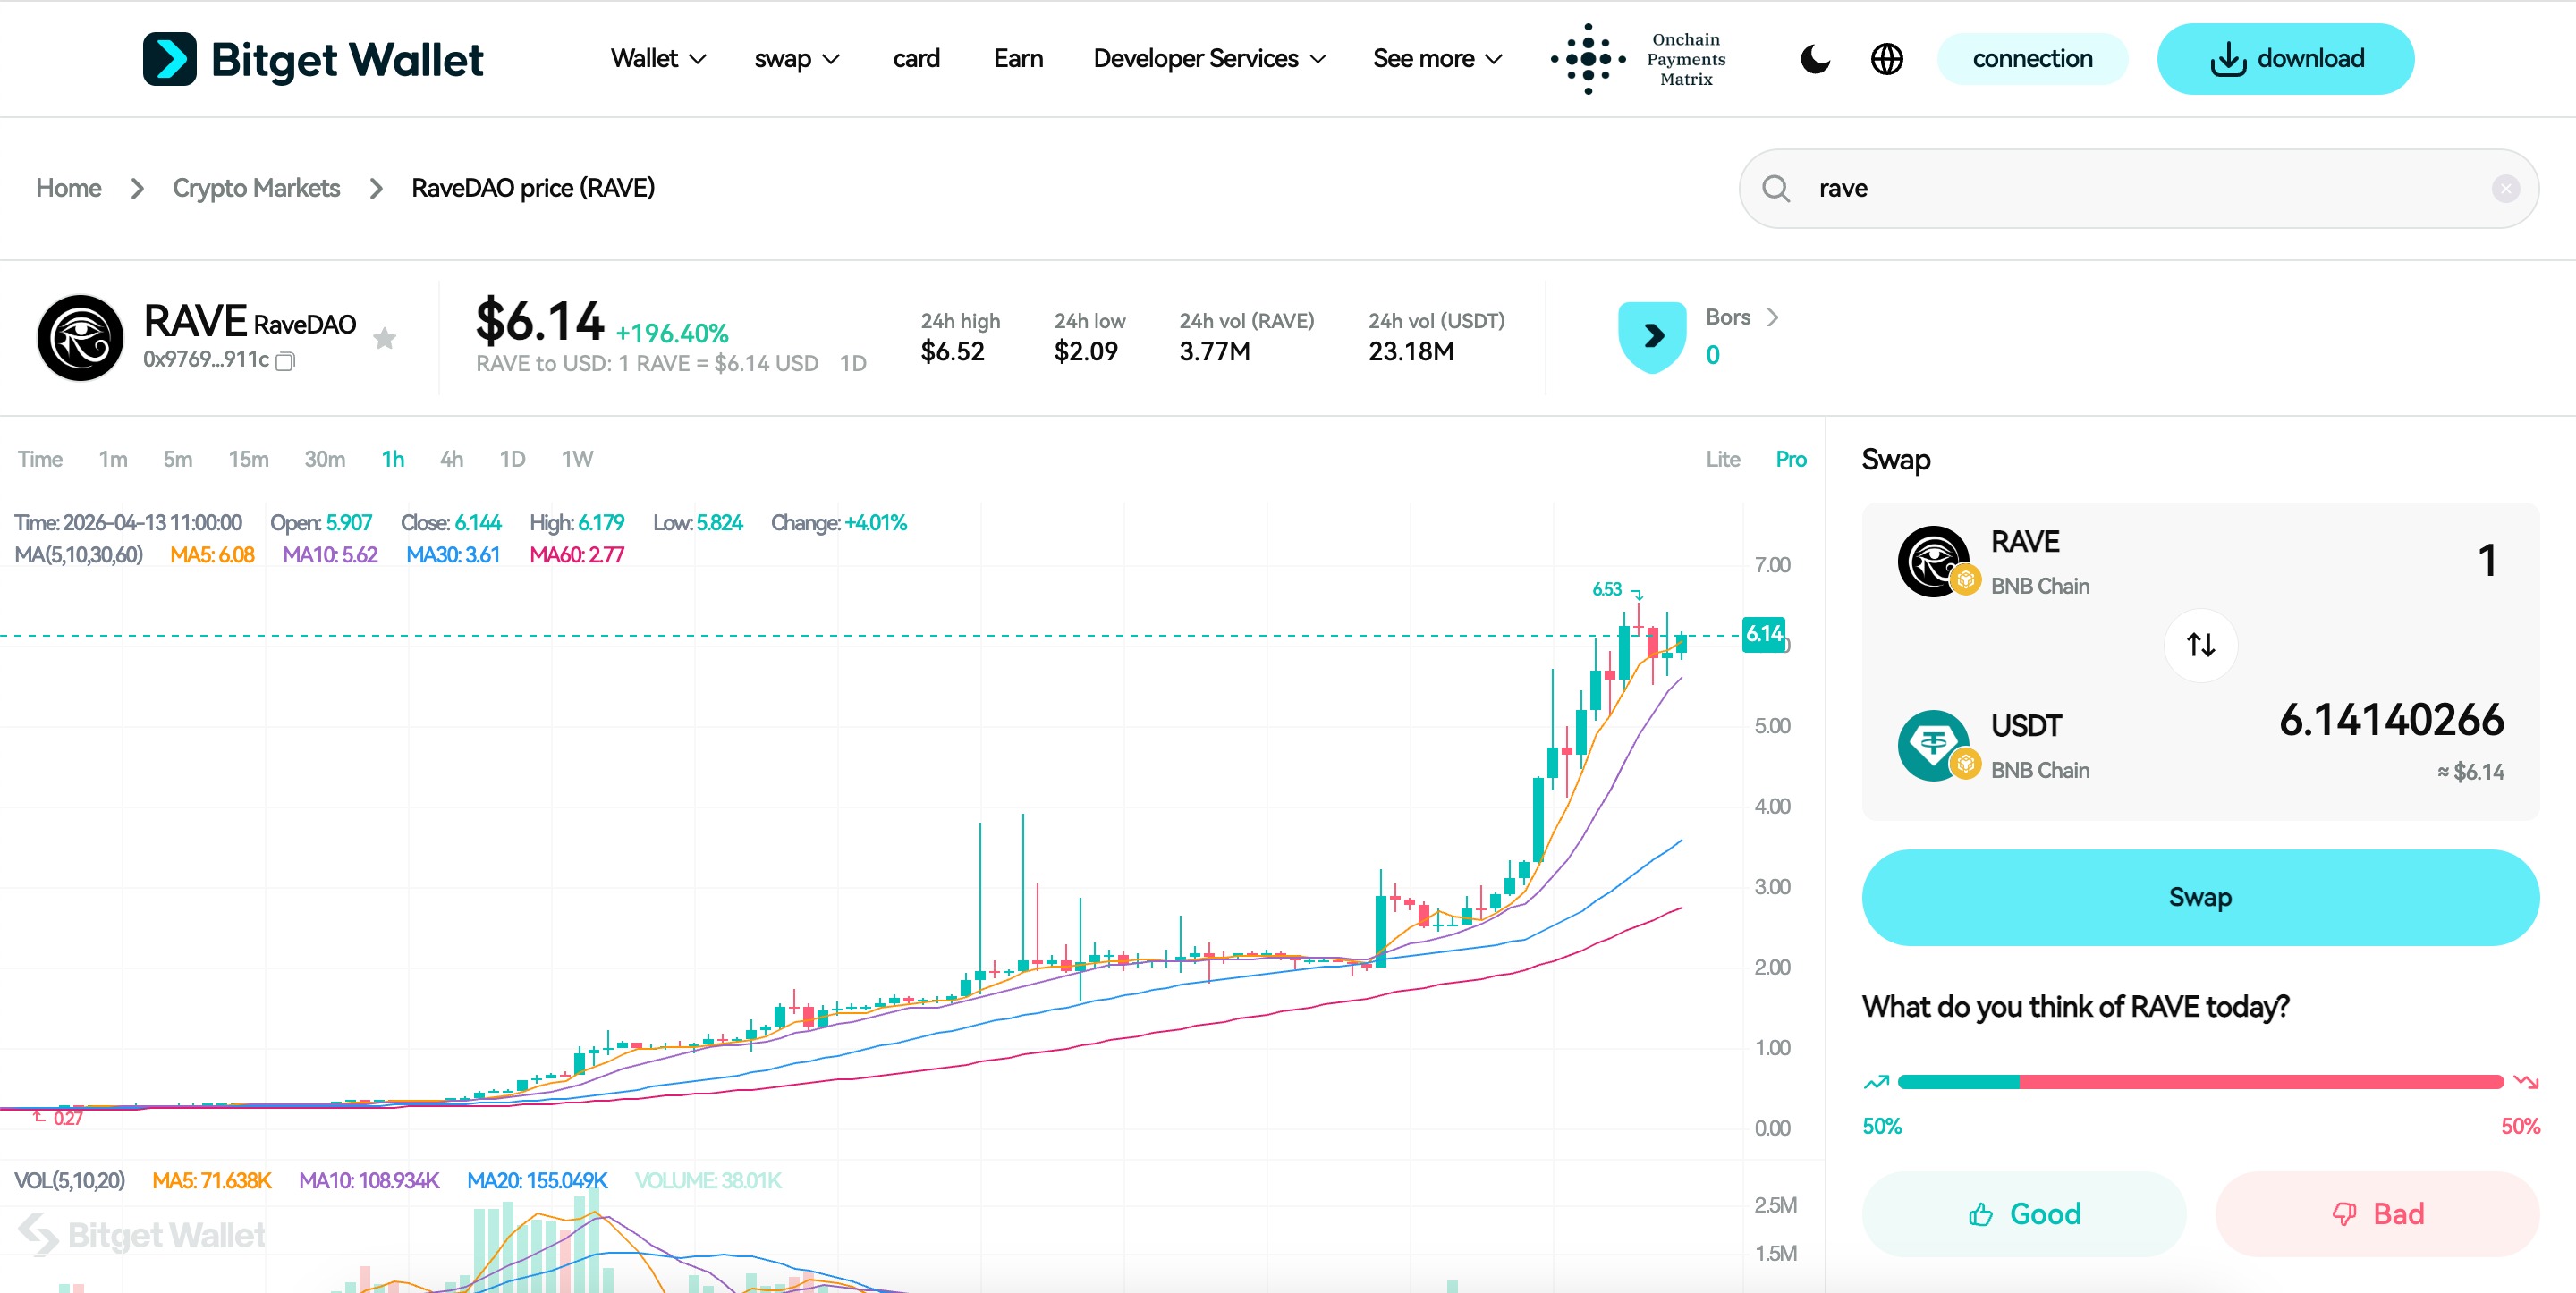2576x1293 pixels.
Task: Open the Earn menu item
Action: click(x=1018, y=59)
